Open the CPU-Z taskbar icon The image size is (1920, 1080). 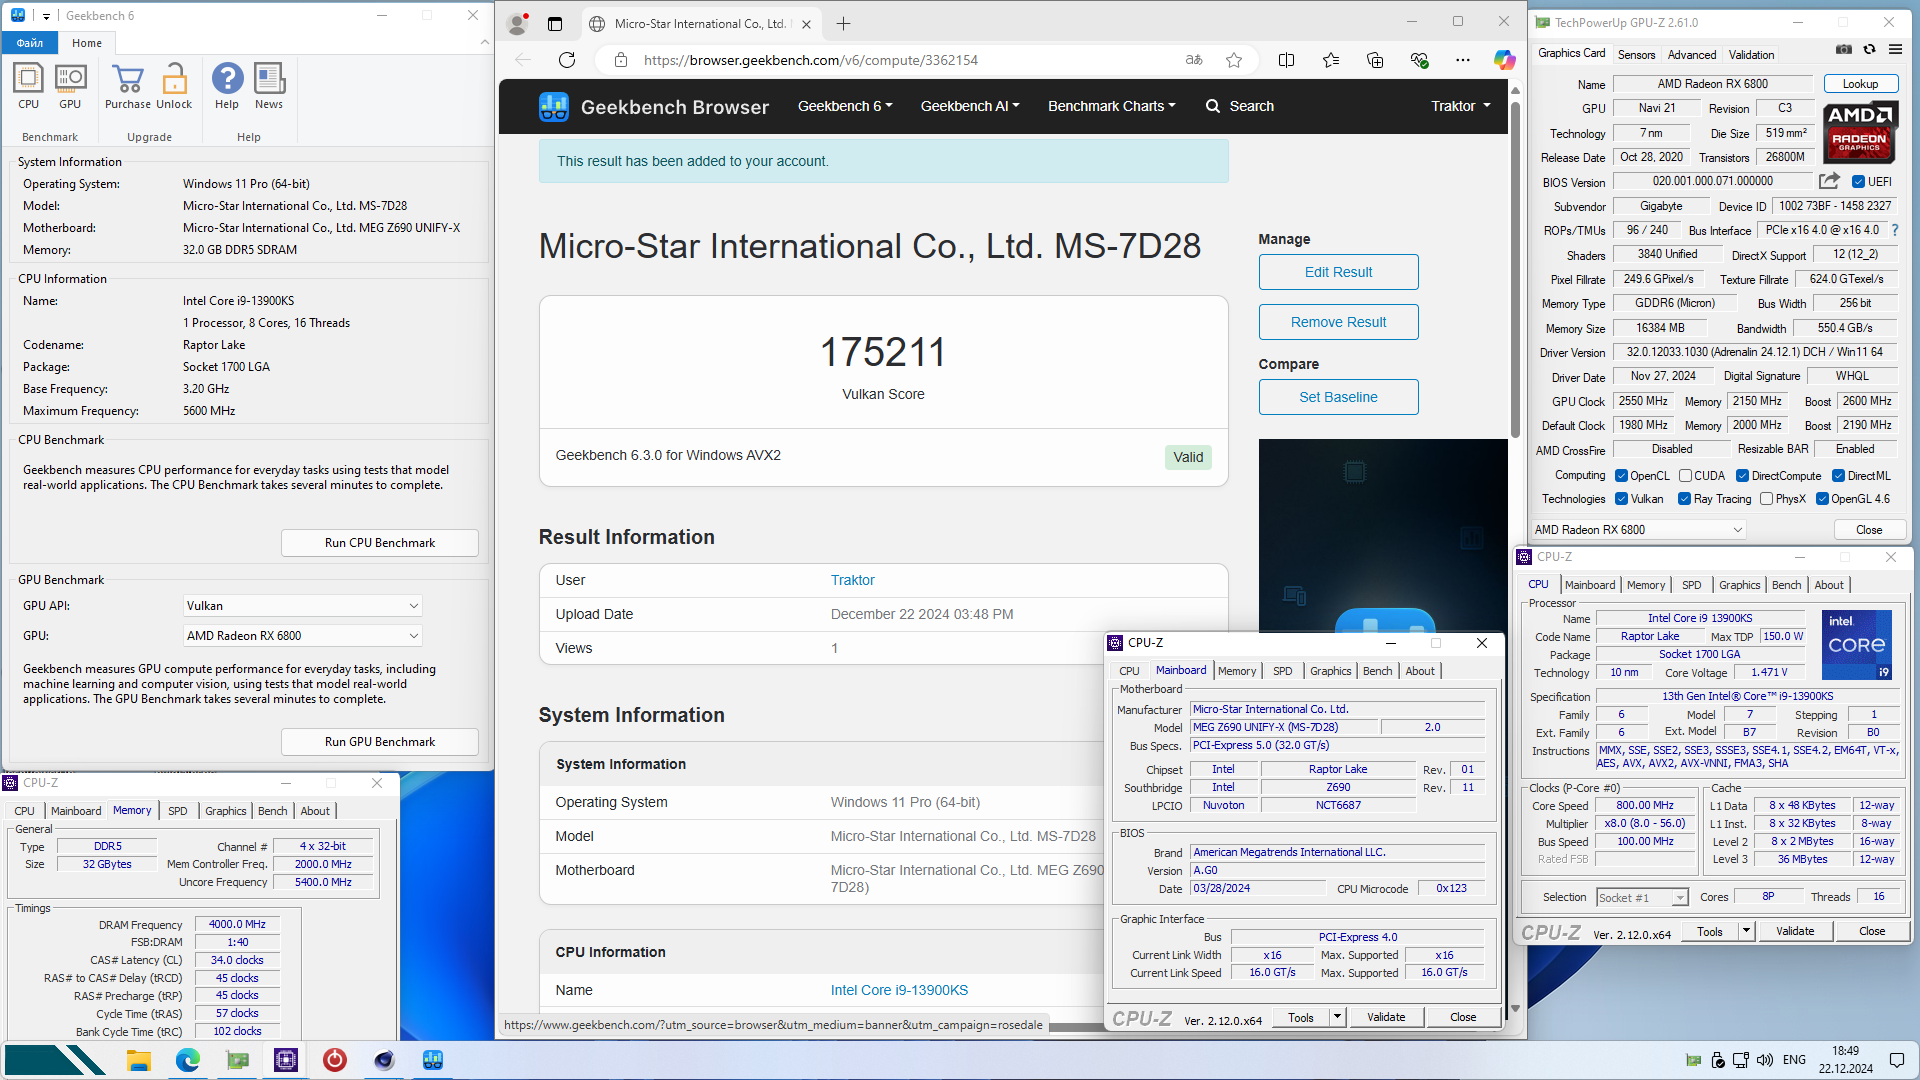[x=286, y=1060]
